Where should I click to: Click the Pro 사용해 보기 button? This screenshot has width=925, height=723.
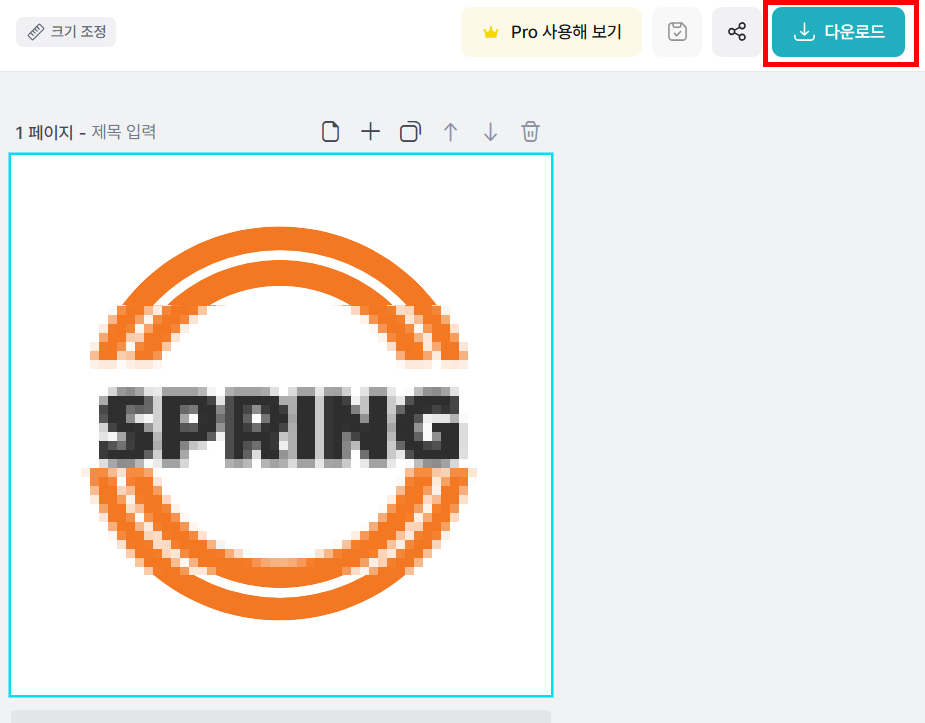551,31
